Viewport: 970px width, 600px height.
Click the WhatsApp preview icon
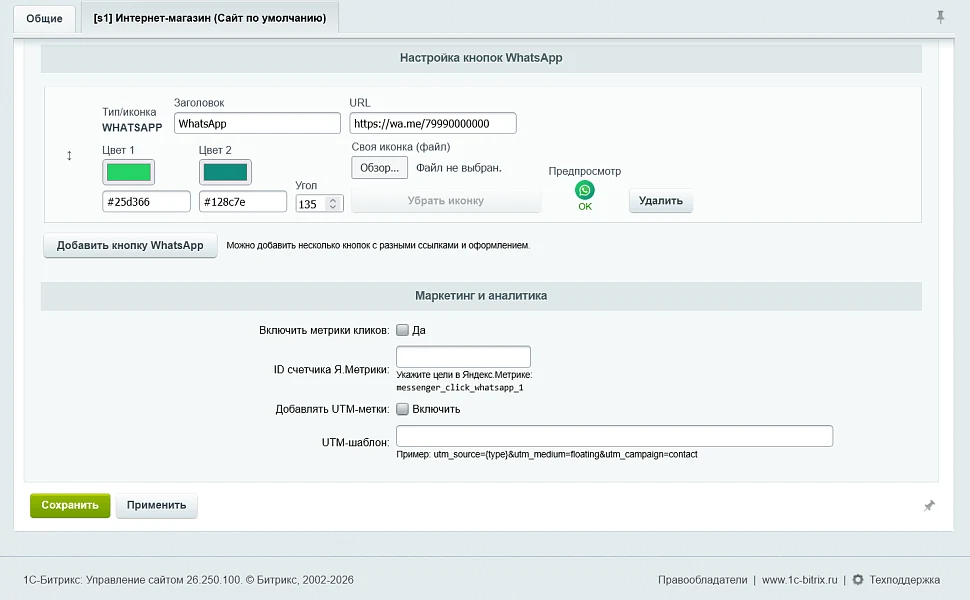point(585,191)
